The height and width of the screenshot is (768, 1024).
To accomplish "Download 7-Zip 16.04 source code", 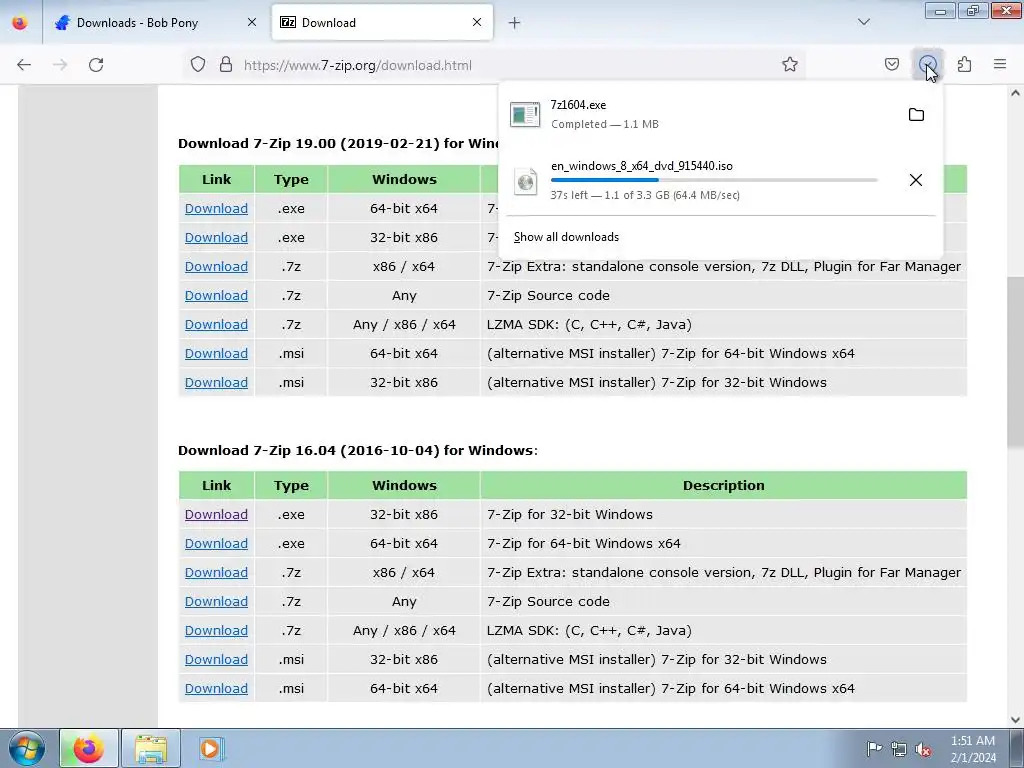I will (216, 601).
